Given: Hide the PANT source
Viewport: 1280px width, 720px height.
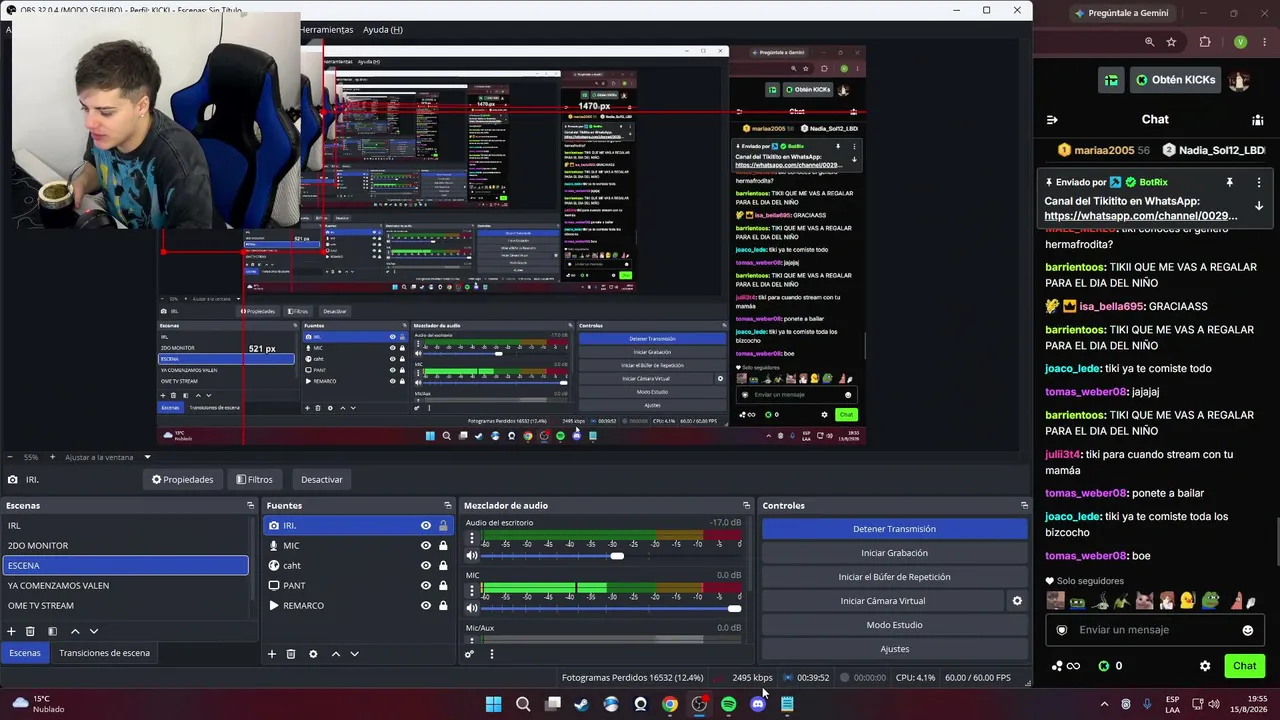Looking at the screenshot, I should coord(426,586).
